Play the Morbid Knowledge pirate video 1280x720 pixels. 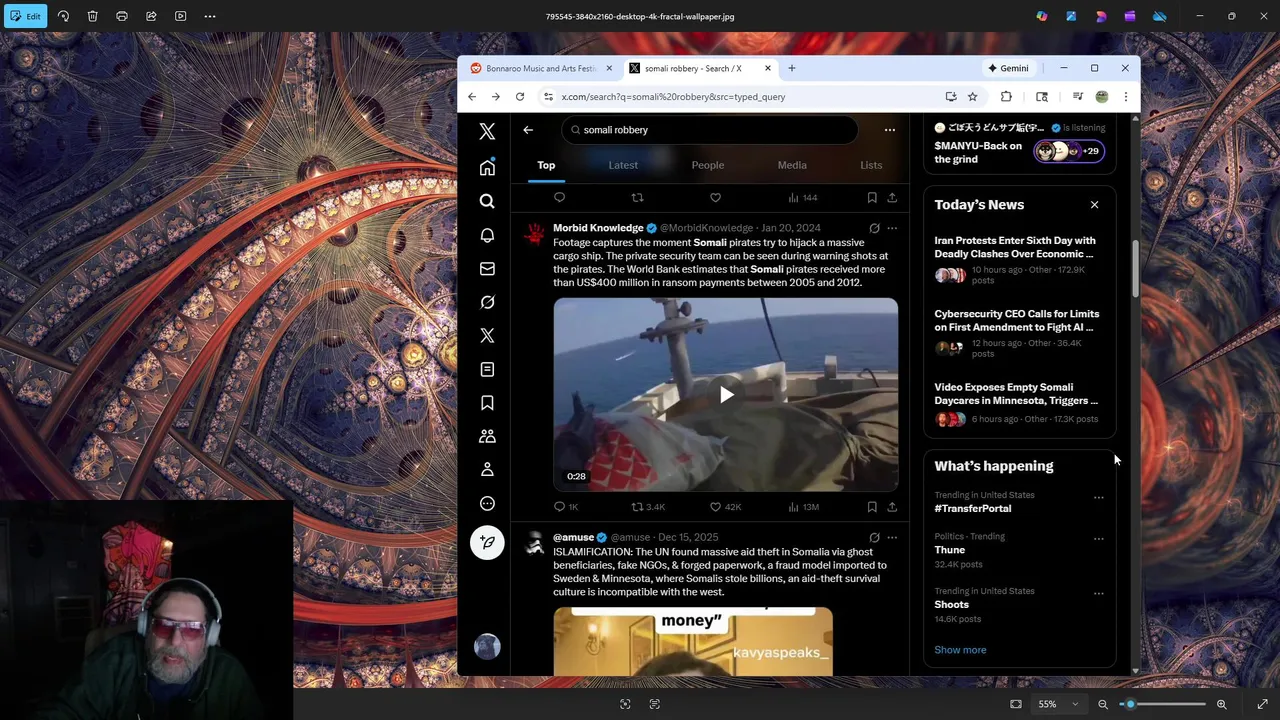pyautogui.click(x=726, y=394)
